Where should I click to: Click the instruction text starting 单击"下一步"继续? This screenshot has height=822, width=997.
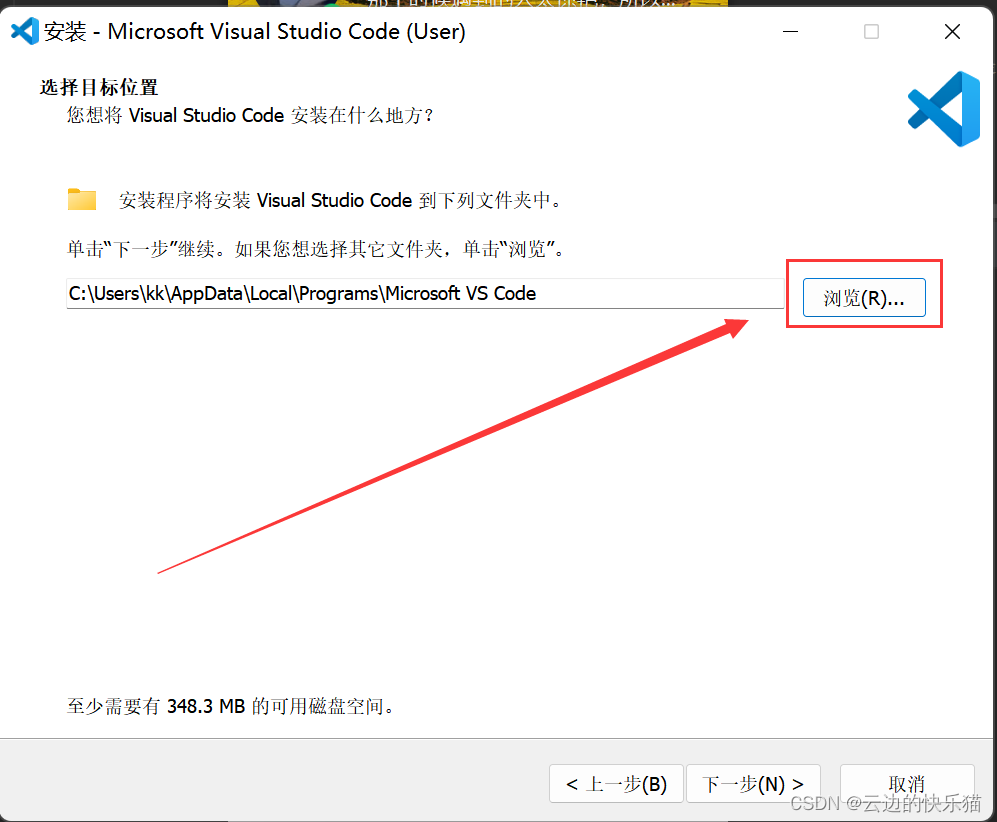pos(316,249)
